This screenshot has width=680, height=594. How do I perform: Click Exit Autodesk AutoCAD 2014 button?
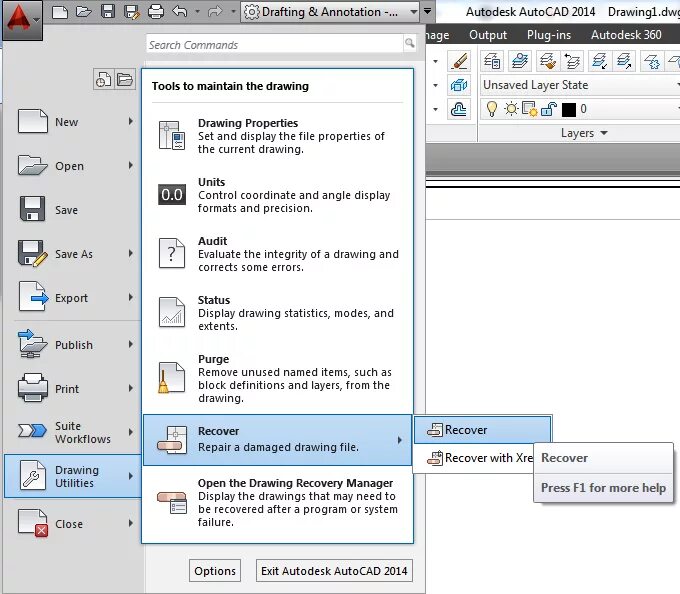pos(334,571)
